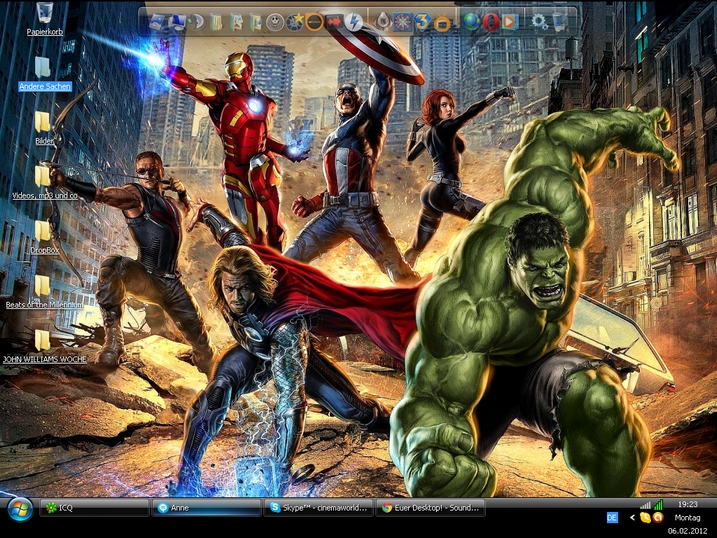
Task: Click the blue lightning bolt dock icon
Action: coord(353,21)
